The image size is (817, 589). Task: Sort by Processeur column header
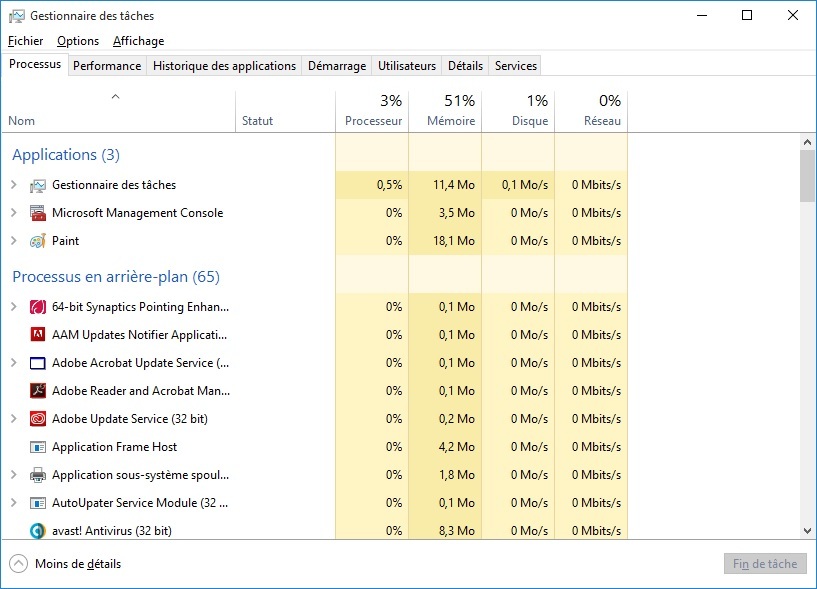click(372, 112)
